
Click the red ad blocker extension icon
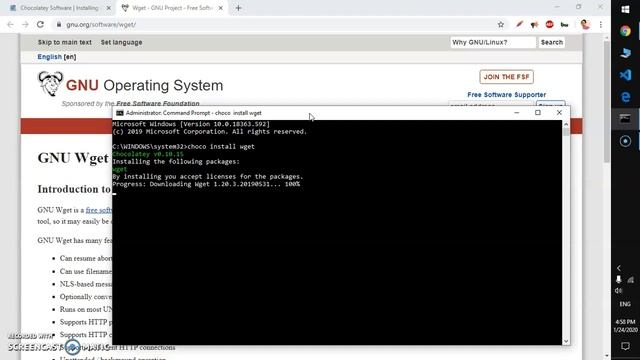tap(549, 24)
